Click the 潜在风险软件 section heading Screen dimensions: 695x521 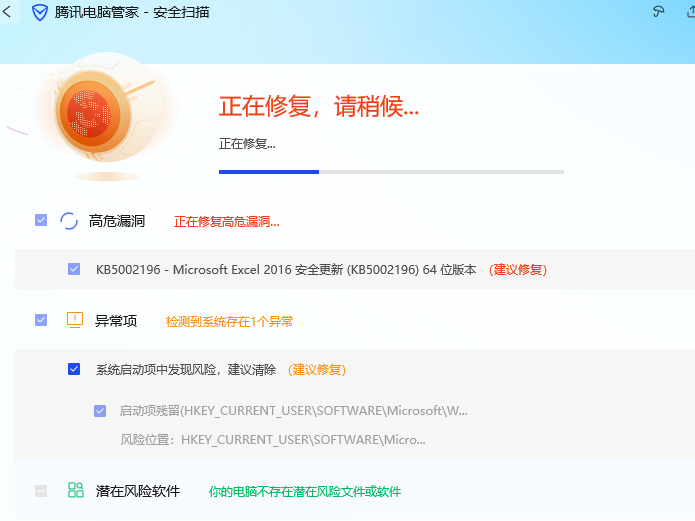pyautogui.click(x=138, y=491)
